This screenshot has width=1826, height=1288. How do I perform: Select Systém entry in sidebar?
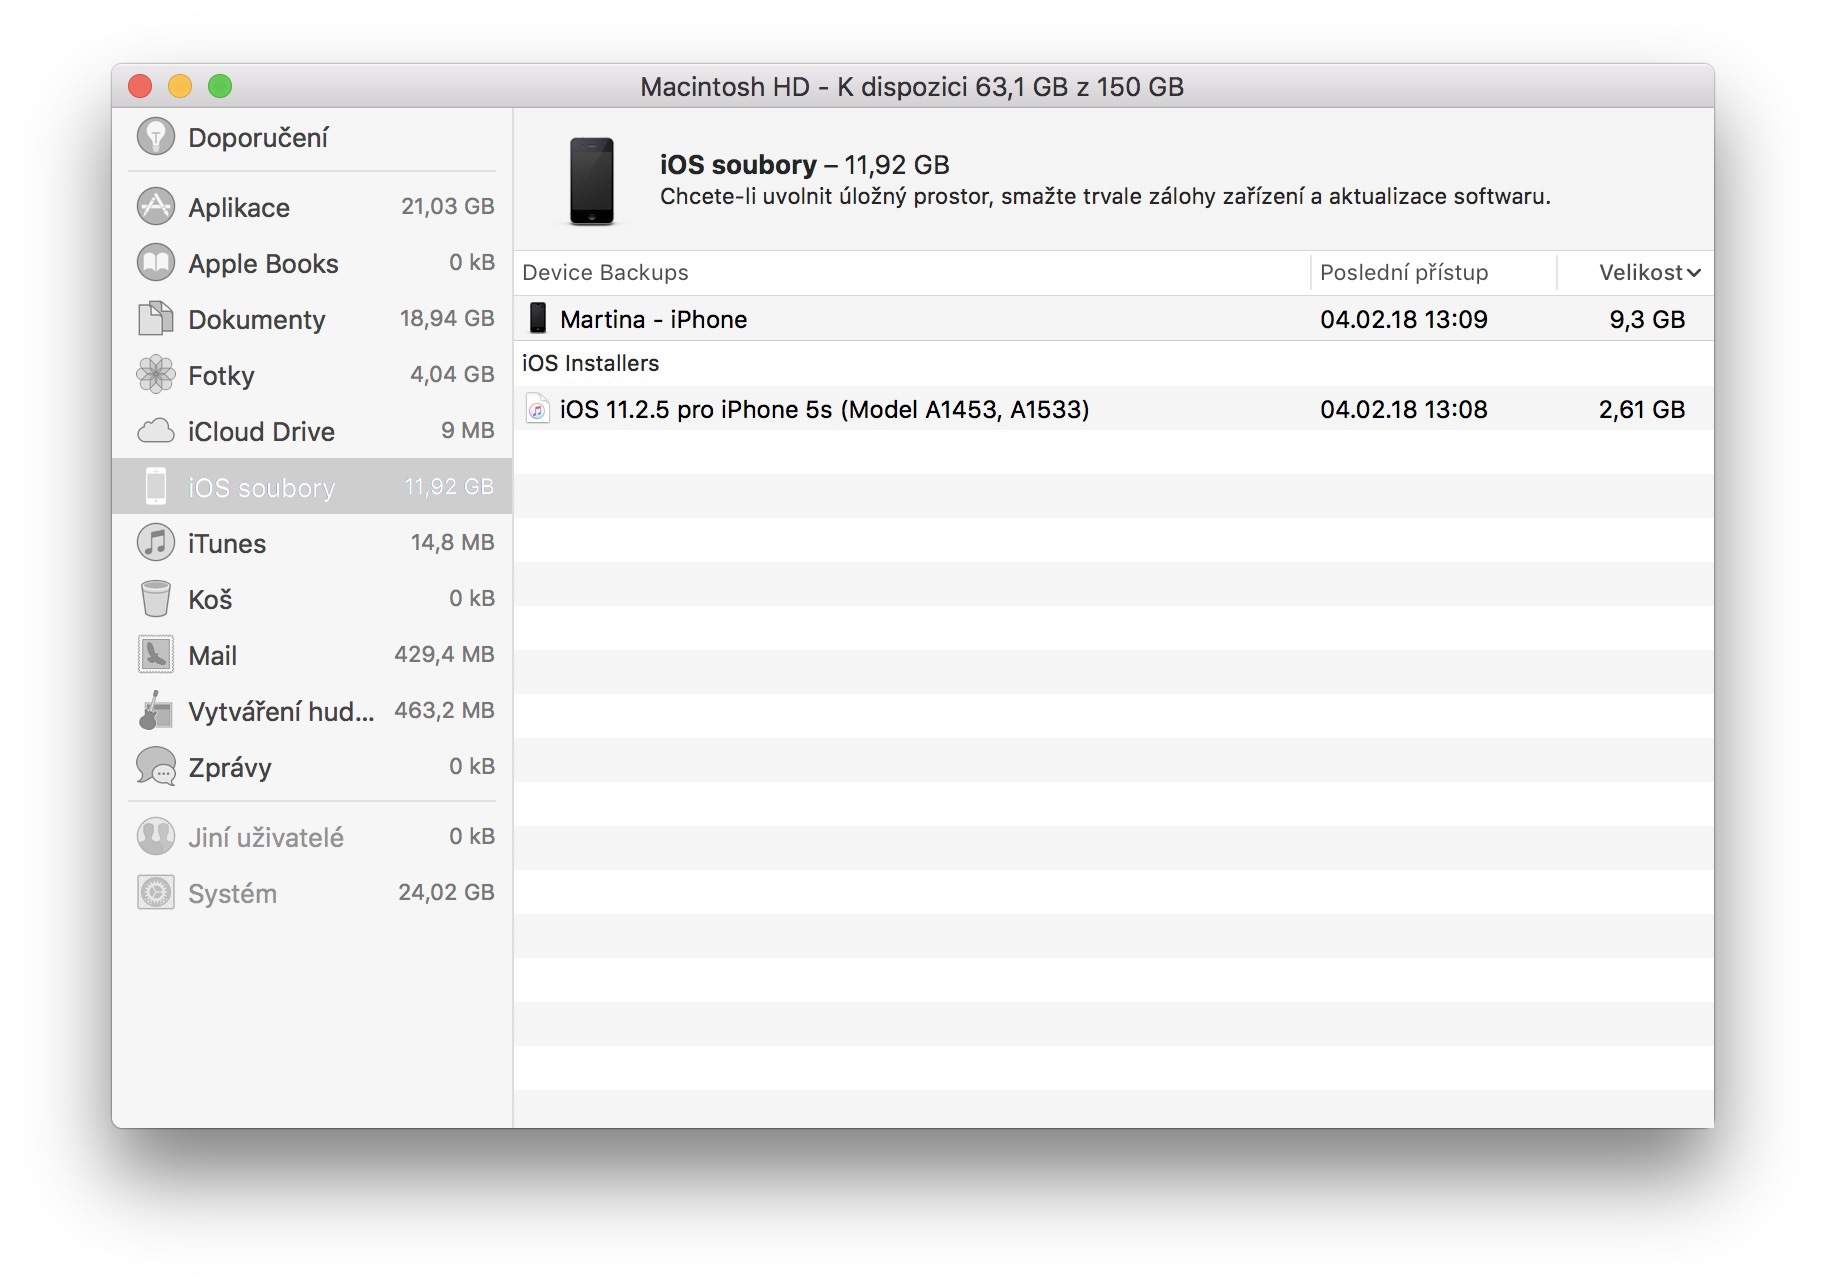[312, 892]
